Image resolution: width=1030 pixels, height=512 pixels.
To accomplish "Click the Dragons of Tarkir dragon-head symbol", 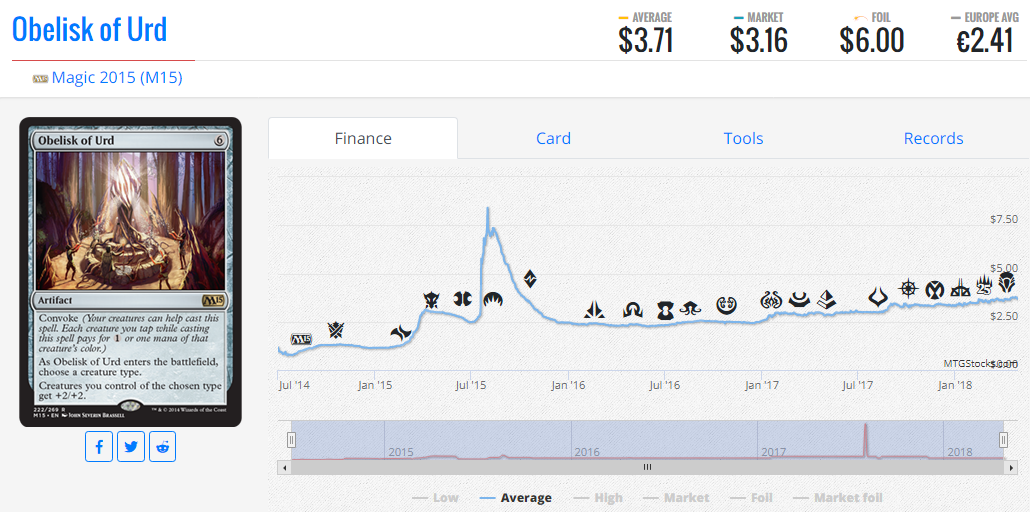I will 432,300.
